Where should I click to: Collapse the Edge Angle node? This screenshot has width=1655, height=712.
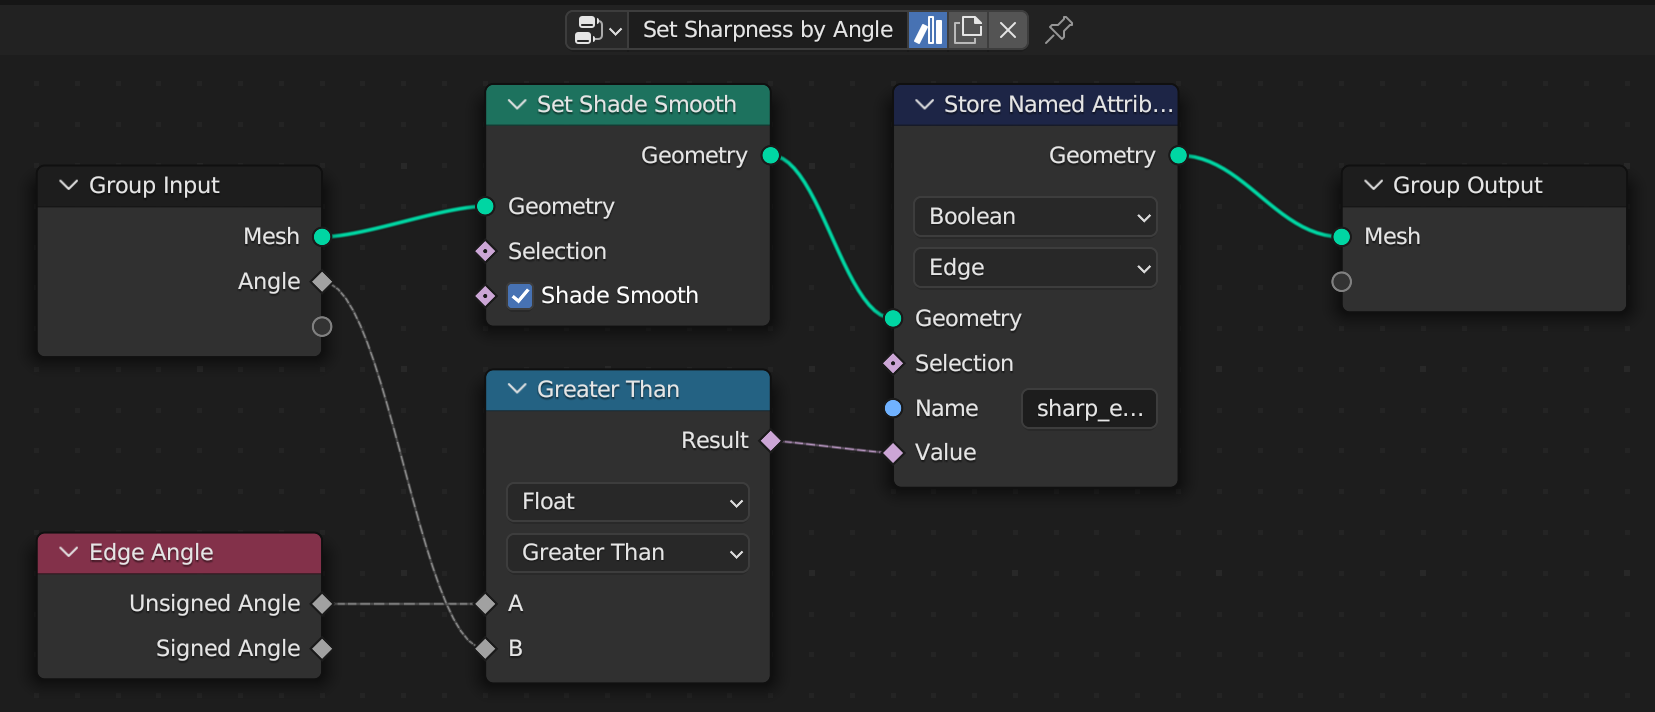(x=68, y=552)
